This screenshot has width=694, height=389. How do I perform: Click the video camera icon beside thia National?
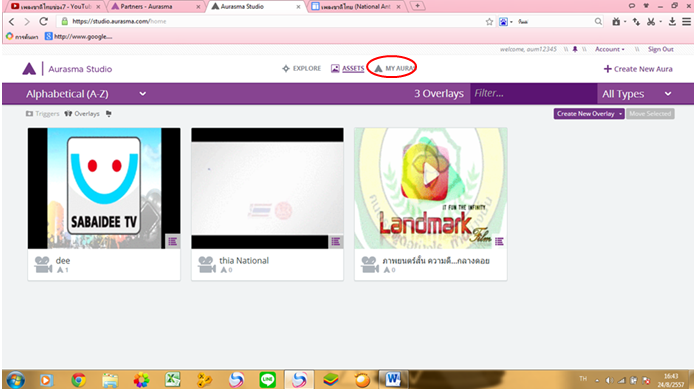(206, 265)
